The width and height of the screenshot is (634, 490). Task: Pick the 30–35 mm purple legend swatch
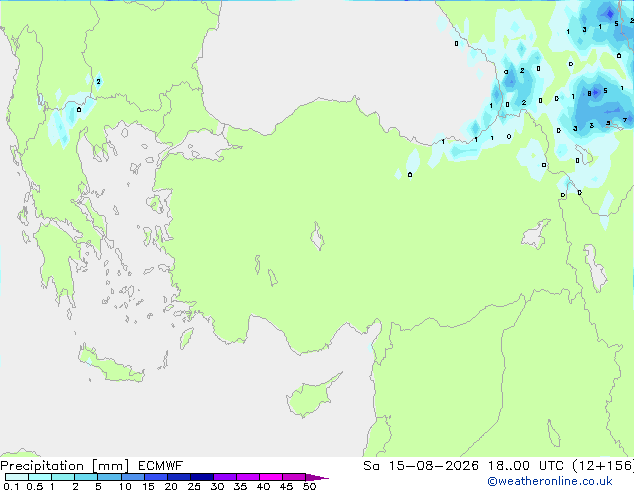point(224,477)
